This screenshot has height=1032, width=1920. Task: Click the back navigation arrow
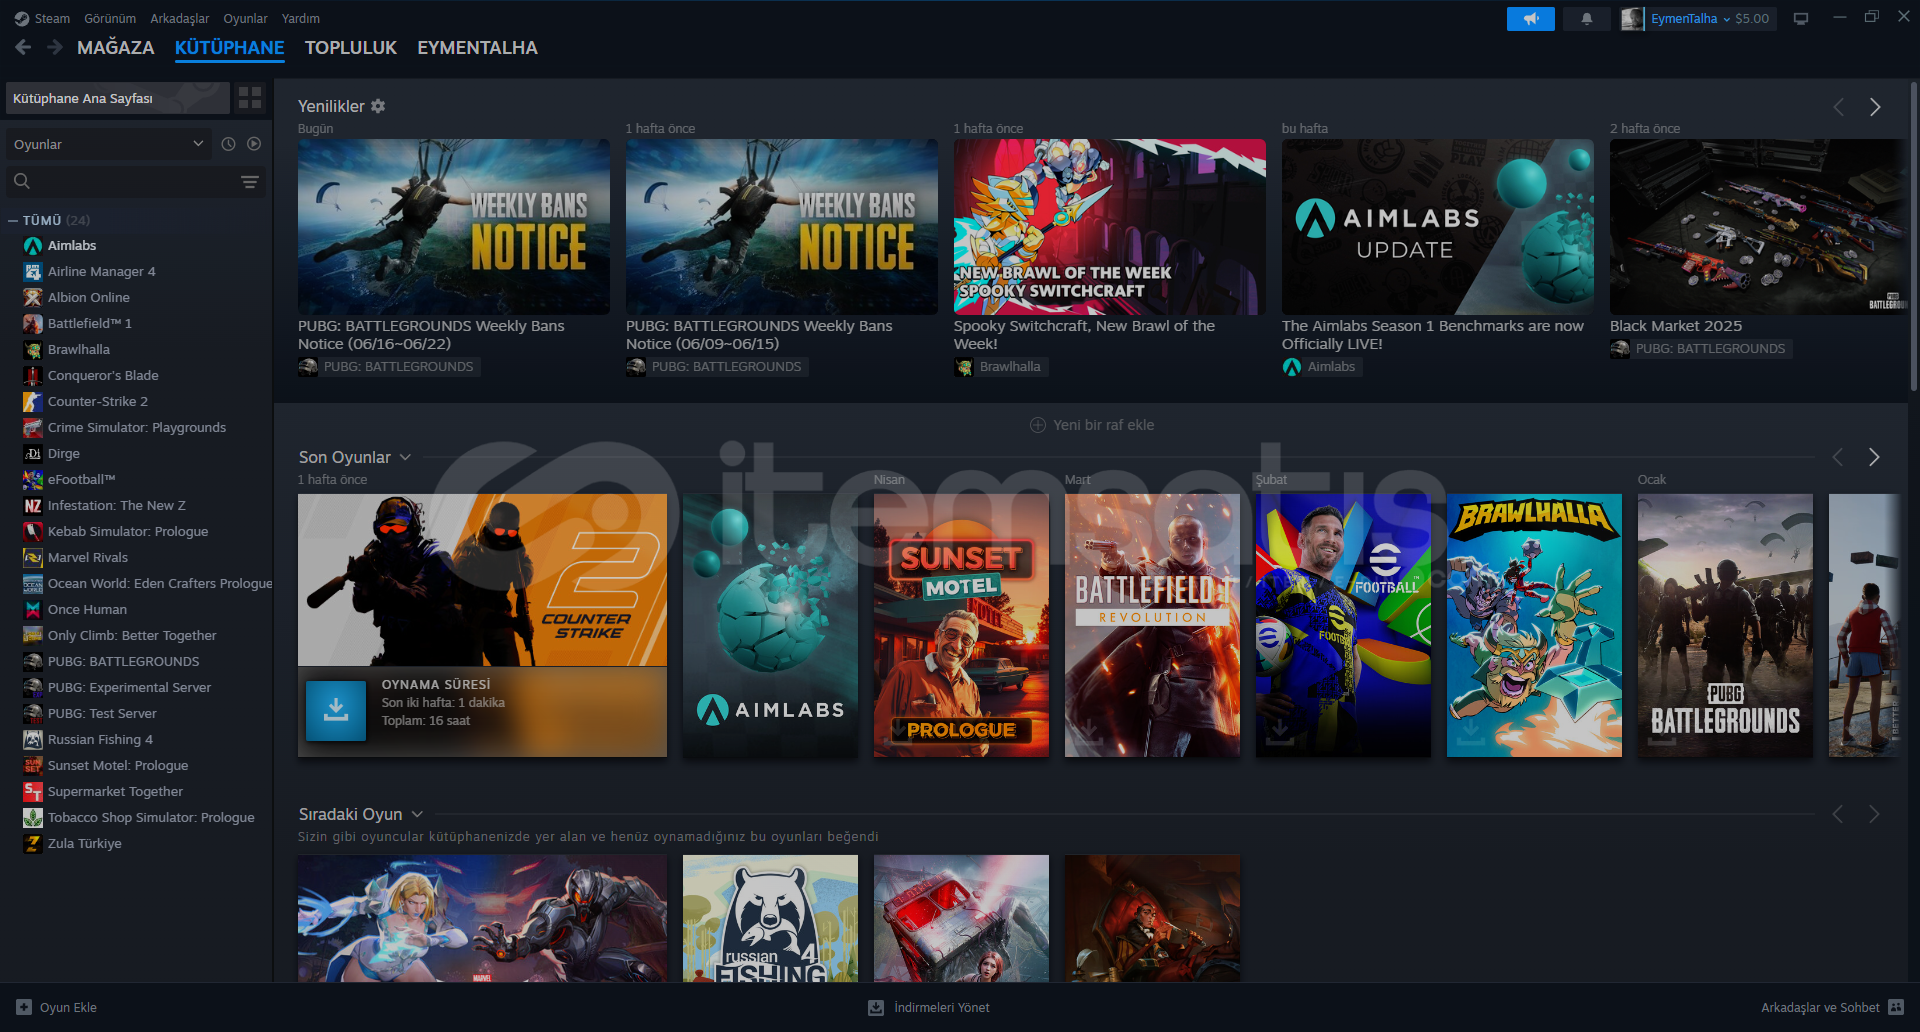(24, 47)
